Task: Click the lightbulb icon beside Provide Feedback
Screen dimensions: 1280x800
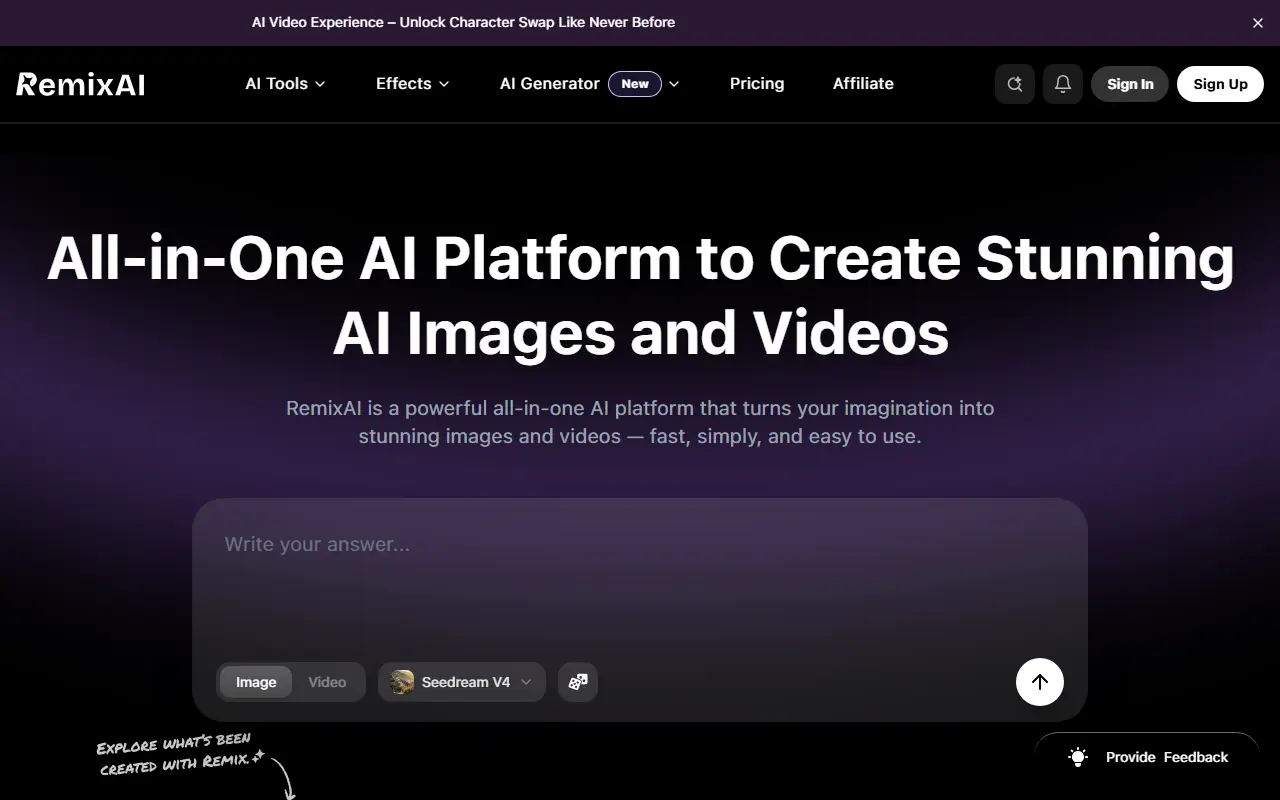Action: [x=1078, y=757]
